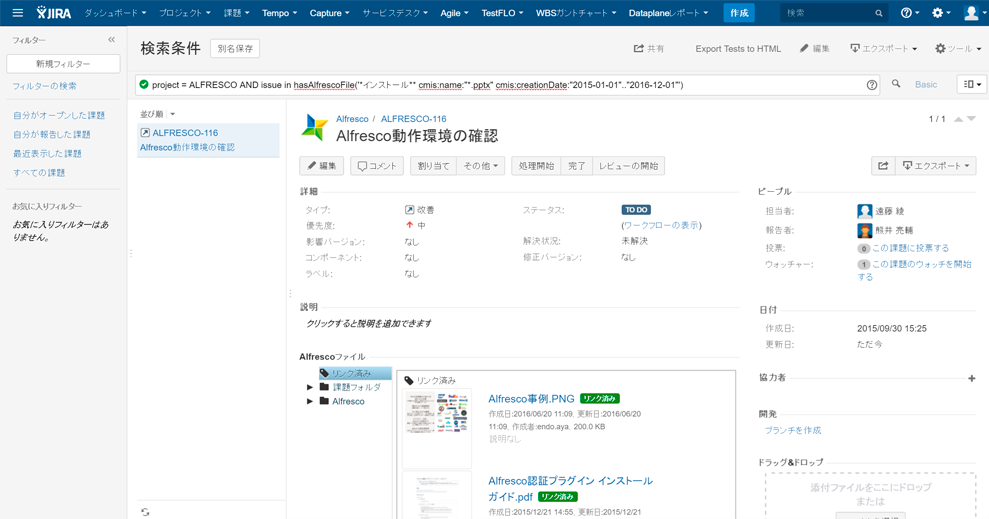Click the Alfresco project avatar

coord(315,127)
